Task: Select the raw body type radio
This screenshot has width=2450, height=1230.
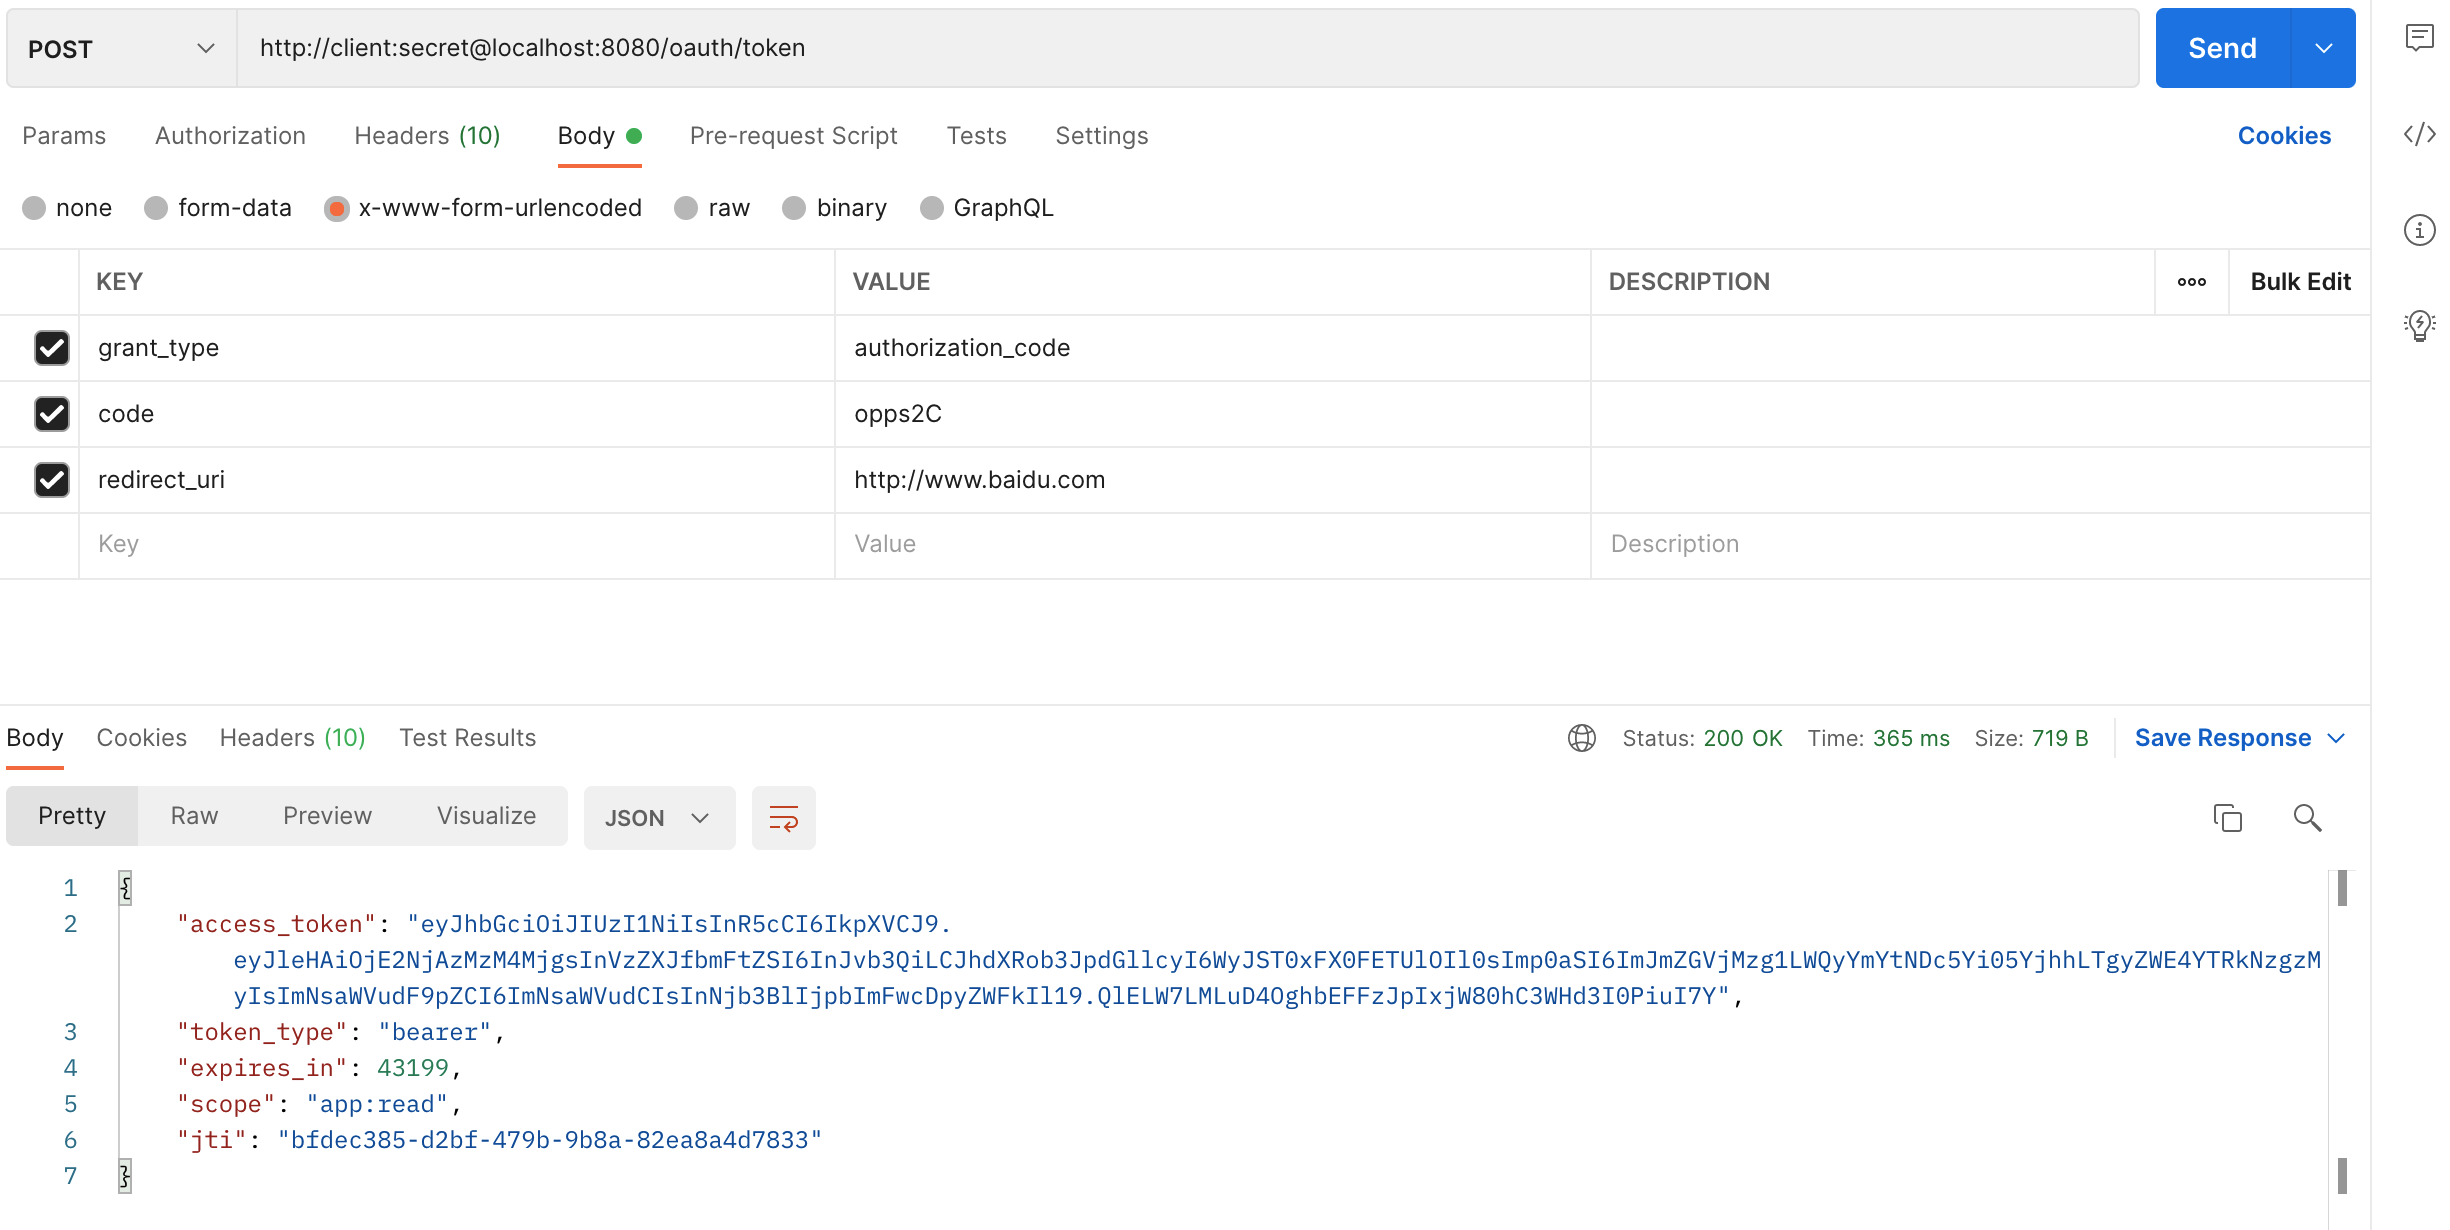Action: [x=686, y=208]
